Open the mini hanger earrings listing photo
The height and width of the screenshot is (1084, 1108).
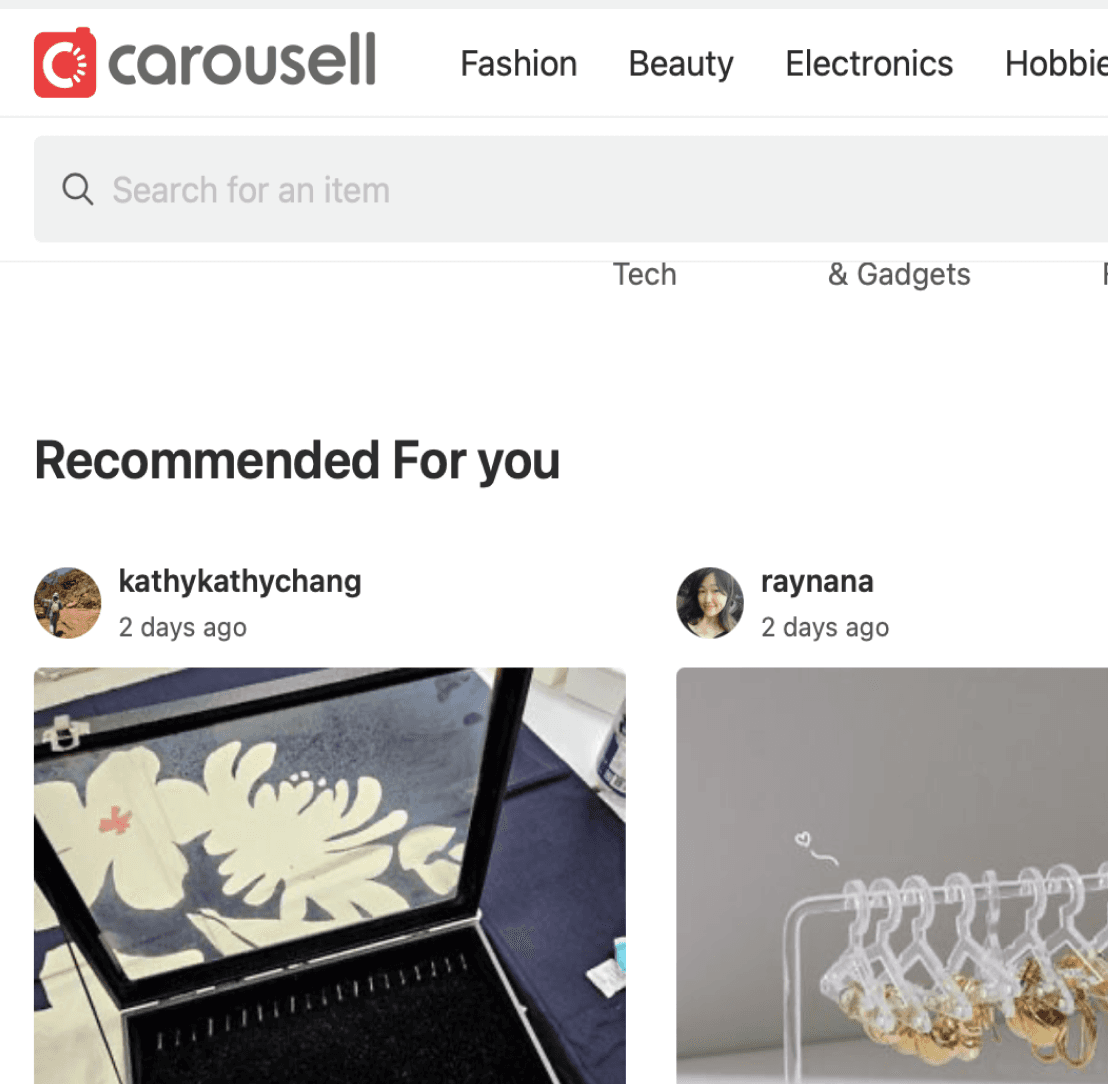click(x=892, y=876)
